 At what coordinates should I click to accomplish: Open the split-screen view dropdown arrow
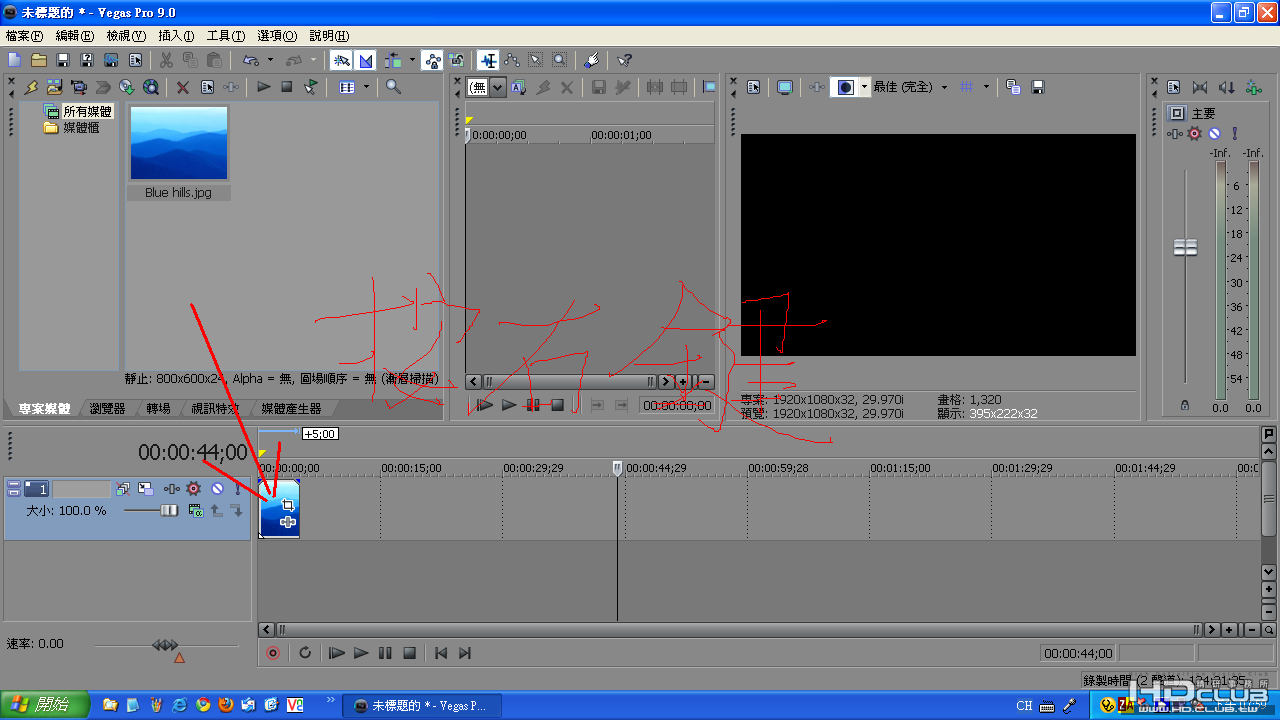(x=864, y=87)
